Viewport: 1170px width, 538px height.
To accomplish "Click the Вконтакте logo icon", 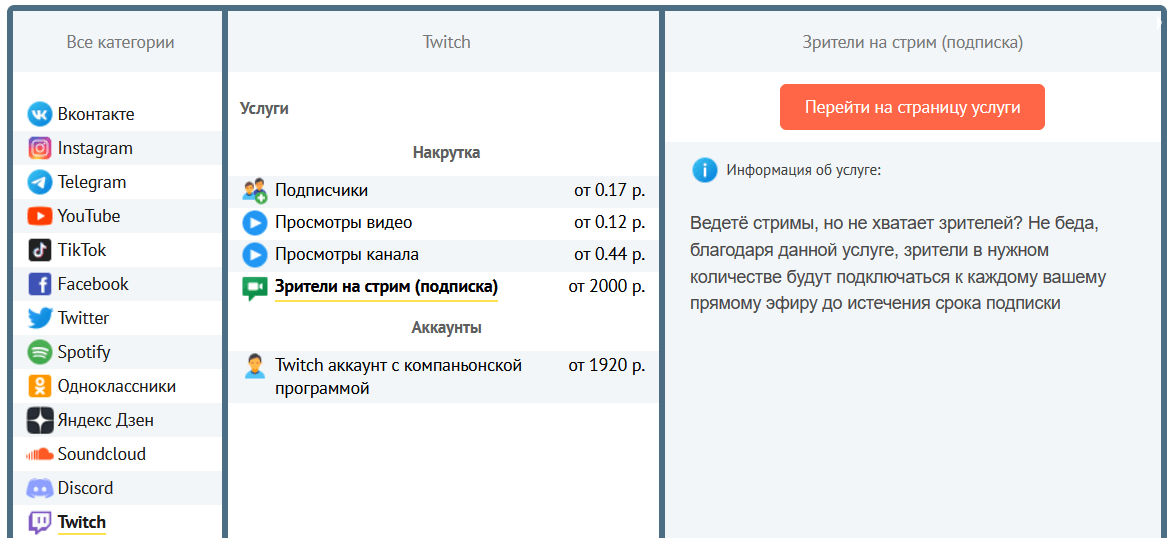I will tap(40, 114).
